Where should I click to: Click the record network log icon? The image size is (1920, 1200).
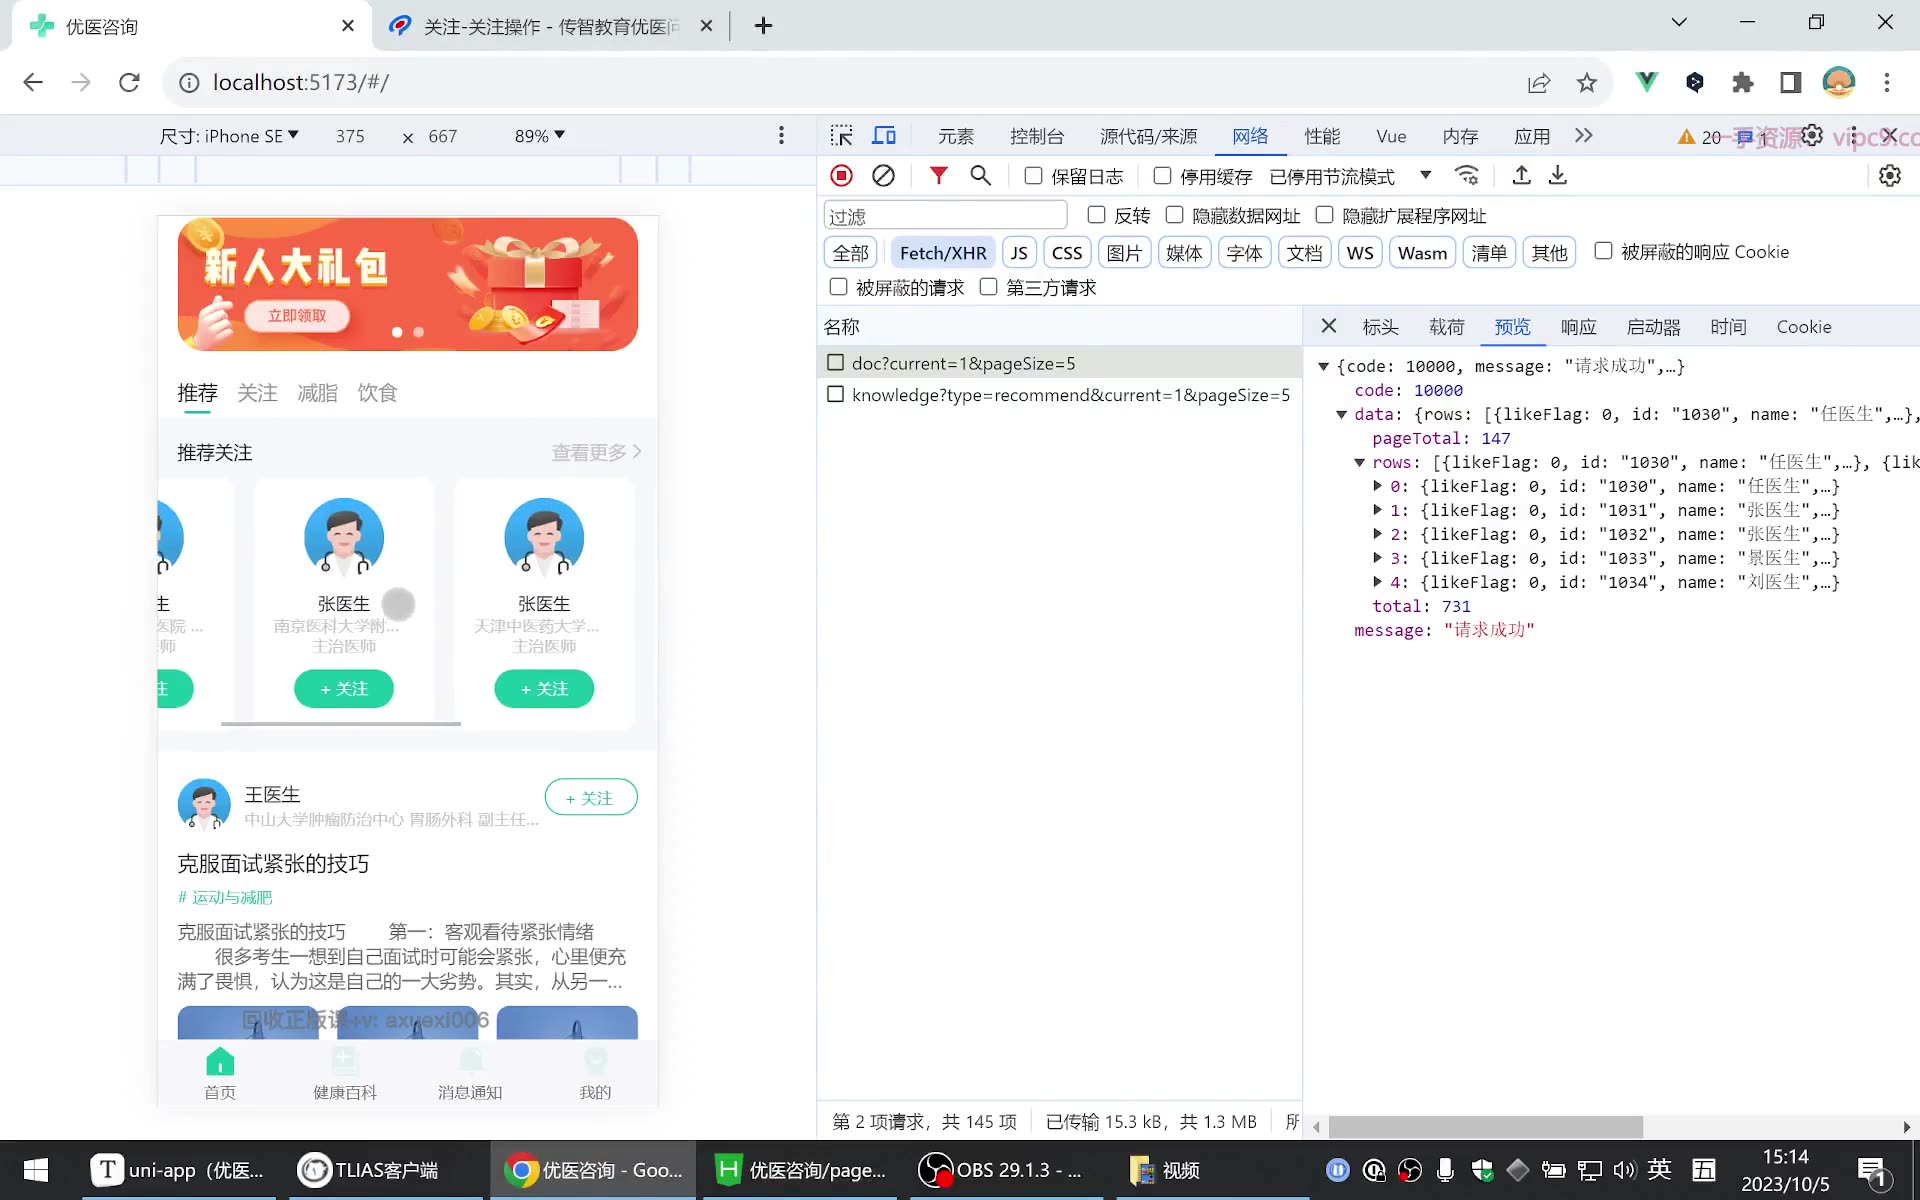pyautogui.click(x=841, y=176)
